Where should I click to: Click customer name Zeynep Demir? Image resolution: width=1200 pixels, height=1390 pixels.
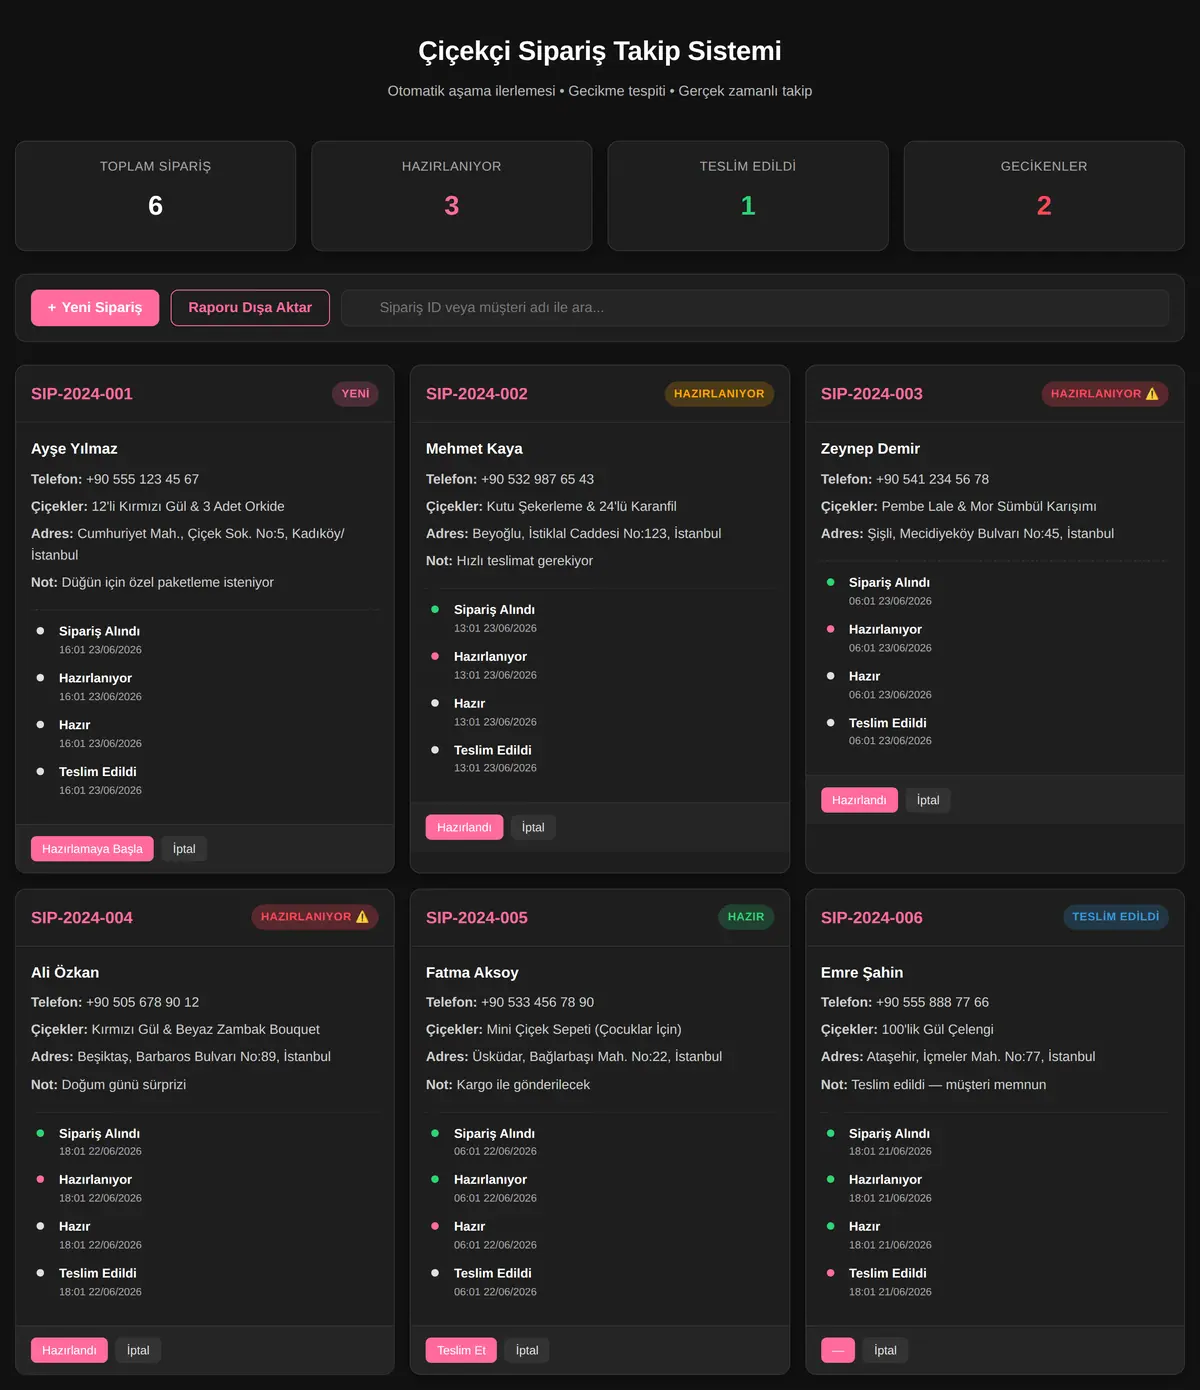pyautogui.click(x=870, y=449)
